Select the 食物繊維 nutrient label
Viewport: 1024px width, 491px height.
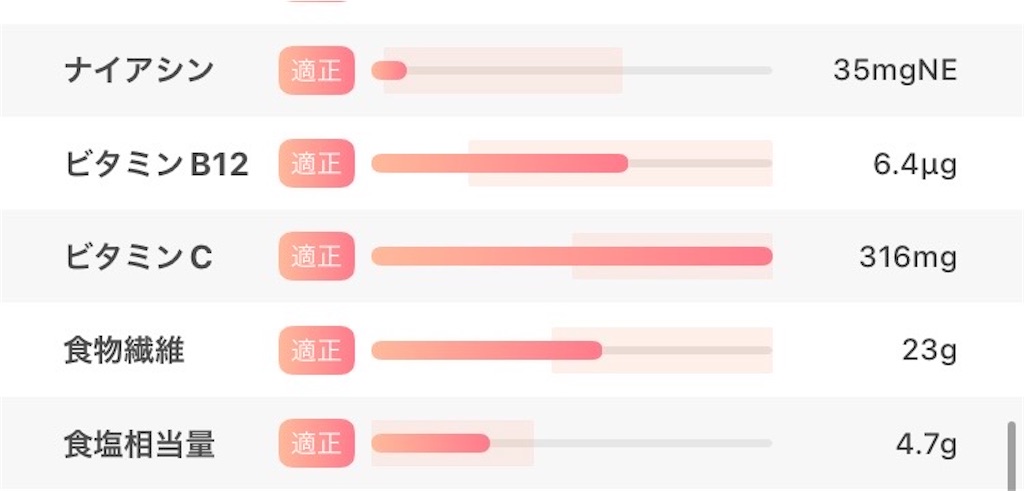click(124, 351)
